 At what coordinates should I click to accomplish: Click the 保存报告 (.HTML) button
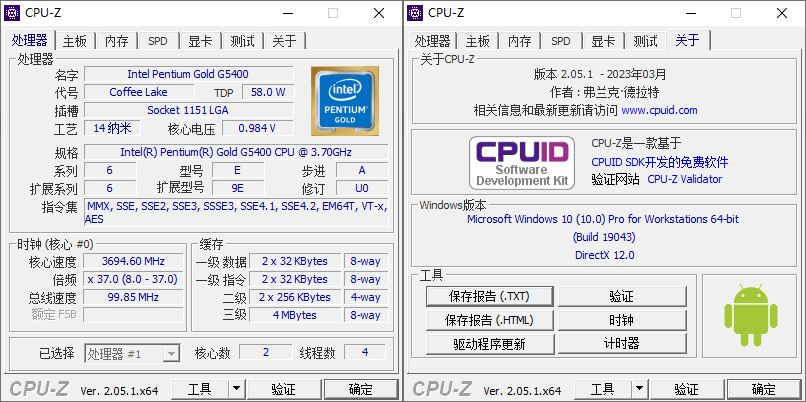489,320
